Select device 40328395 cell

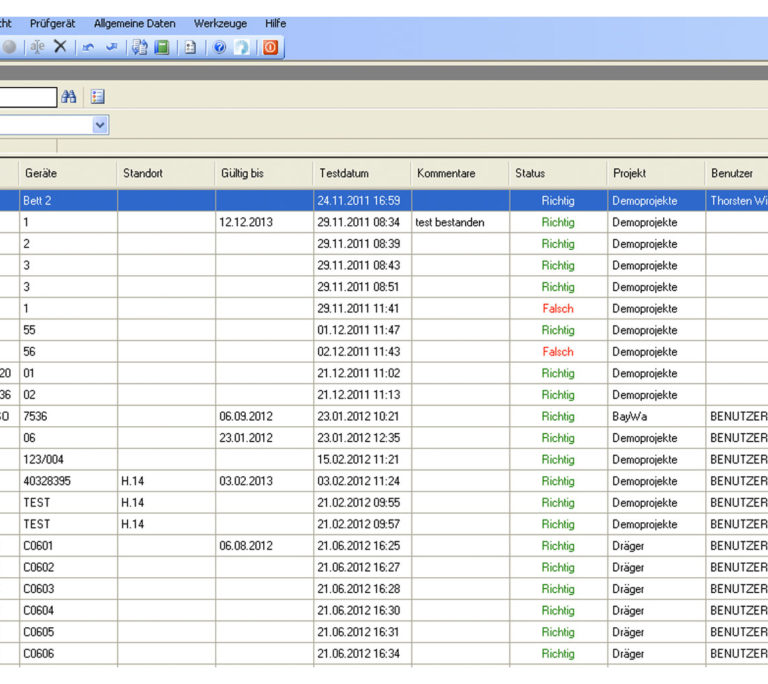[69, 481]
